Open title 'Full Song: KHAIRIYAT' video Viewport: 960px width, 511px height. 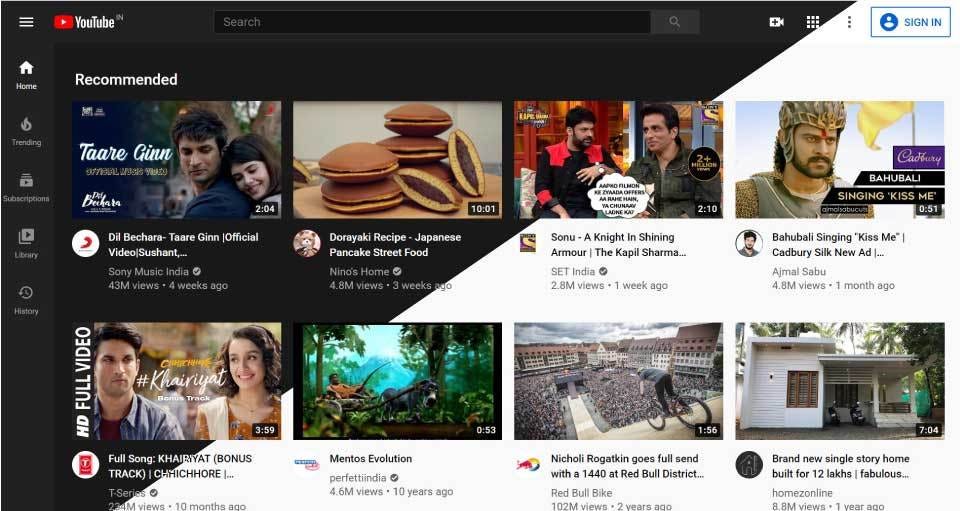click(x=180, y=466)
